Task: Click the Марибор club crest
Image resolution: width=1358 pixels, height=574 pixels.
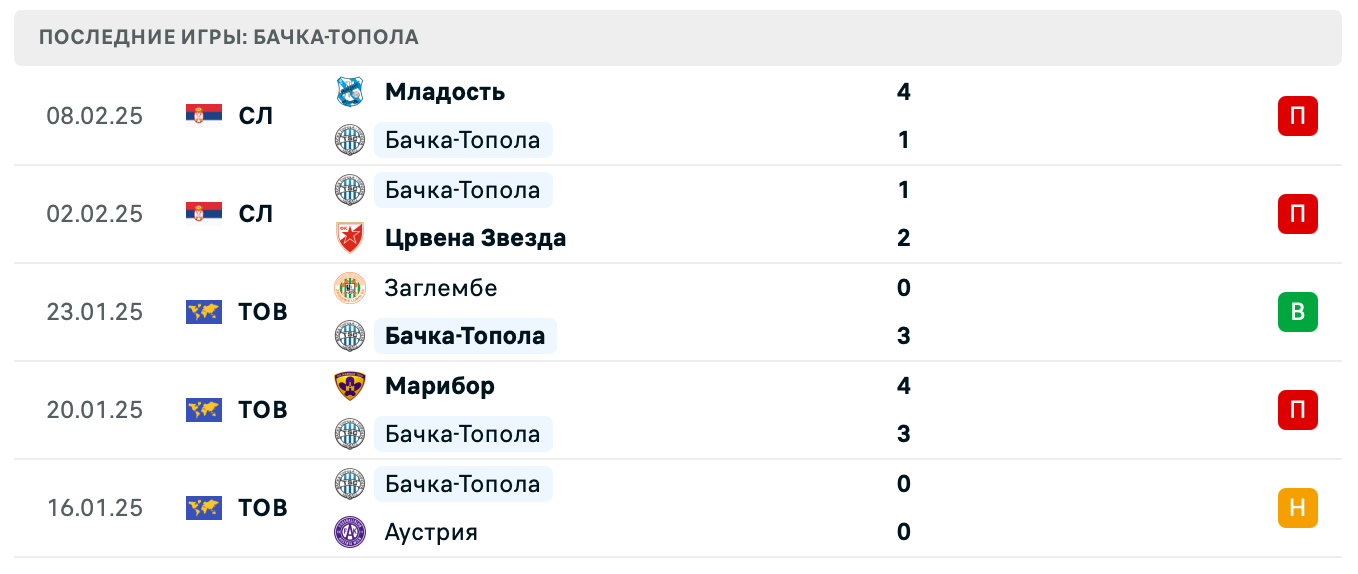Action: coord(349,386)
